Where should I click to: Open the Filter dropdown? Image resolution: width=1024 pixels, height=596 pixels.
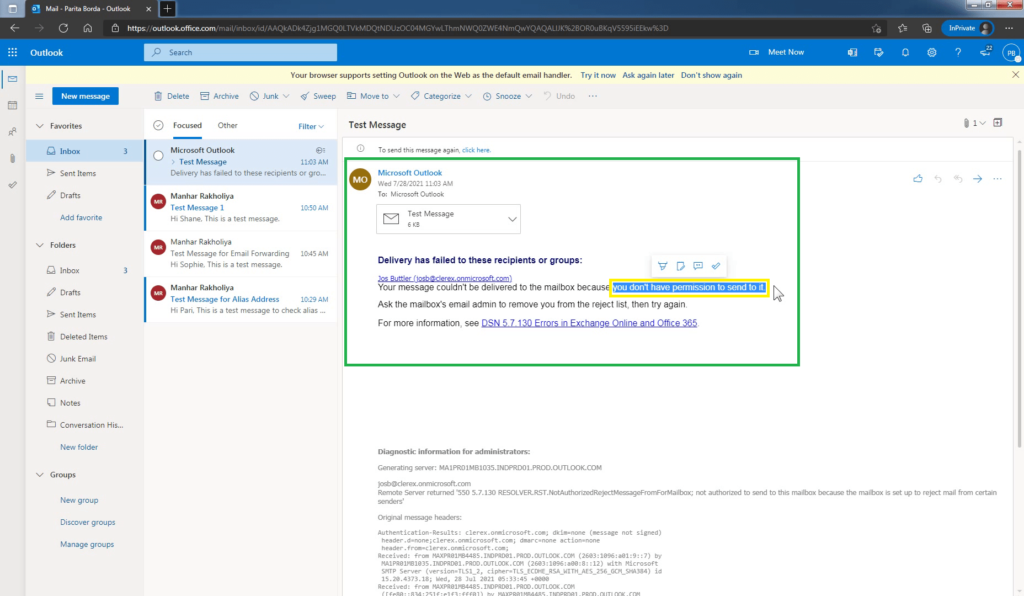(311, 126)
